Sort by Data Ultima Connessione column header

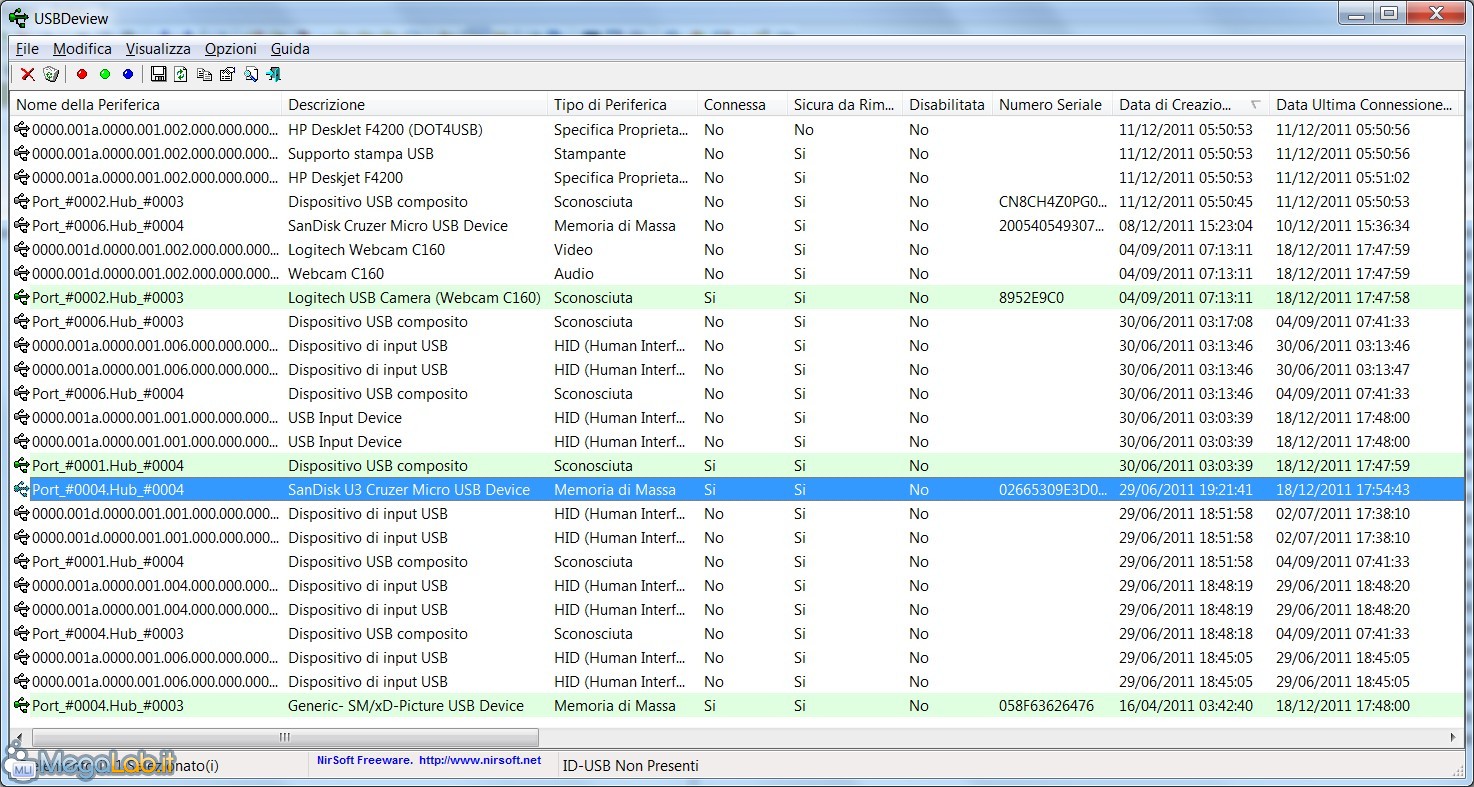click(x=1364, y=104)
